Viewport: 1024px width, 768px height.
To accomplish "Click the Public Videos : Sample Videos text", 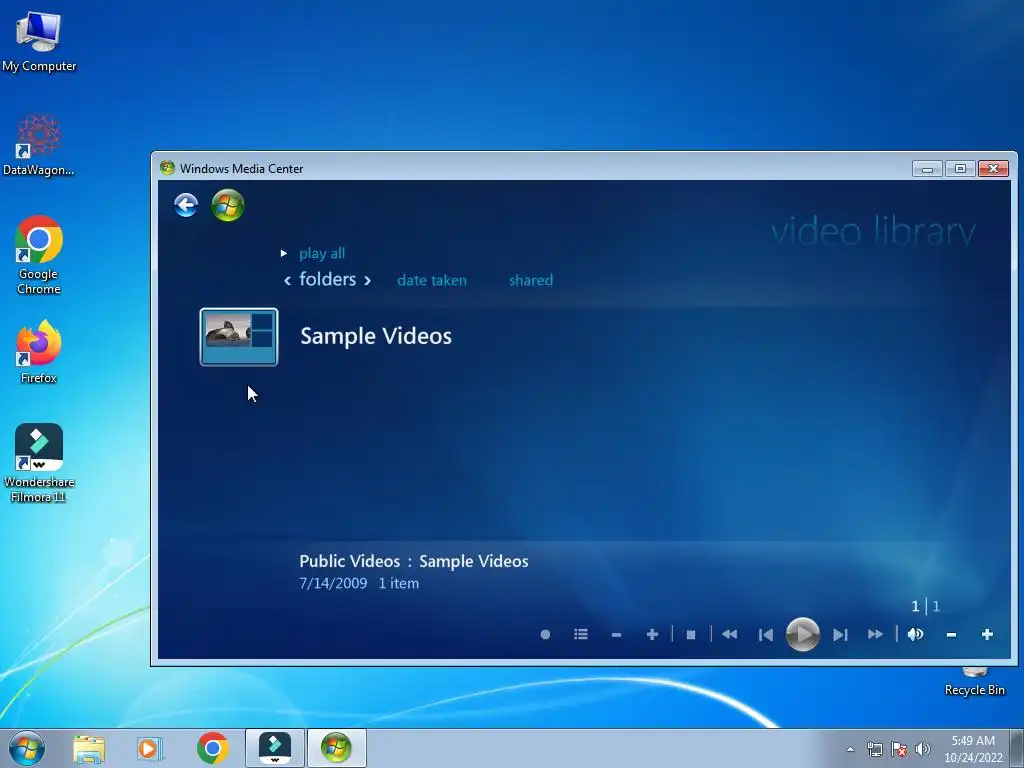I will pyautogui.click(x=413, y=561).
